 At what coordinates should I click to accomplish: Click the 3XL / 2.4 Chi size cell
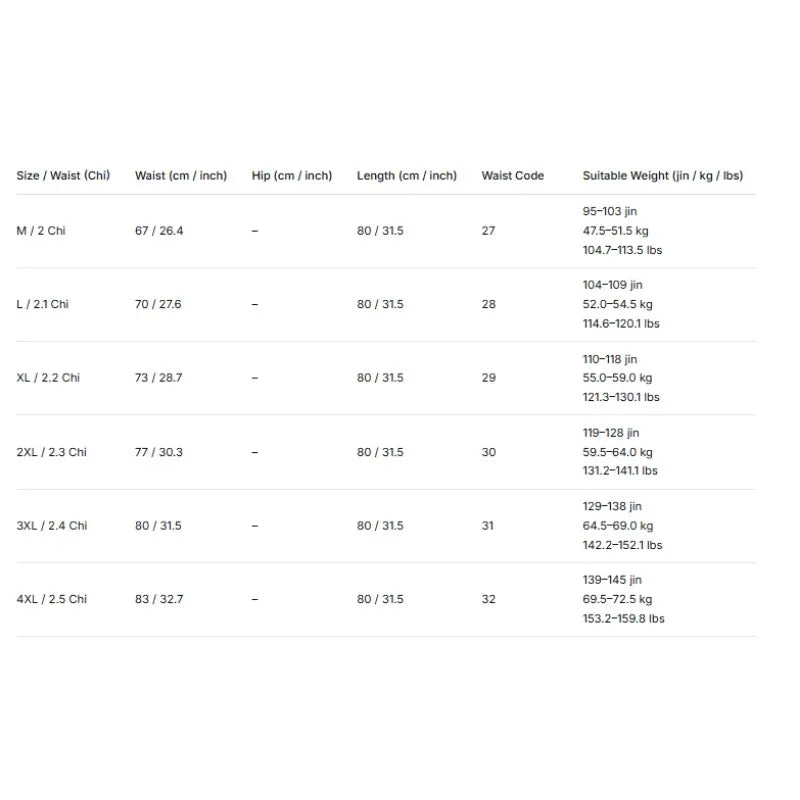tap(52, 526)
